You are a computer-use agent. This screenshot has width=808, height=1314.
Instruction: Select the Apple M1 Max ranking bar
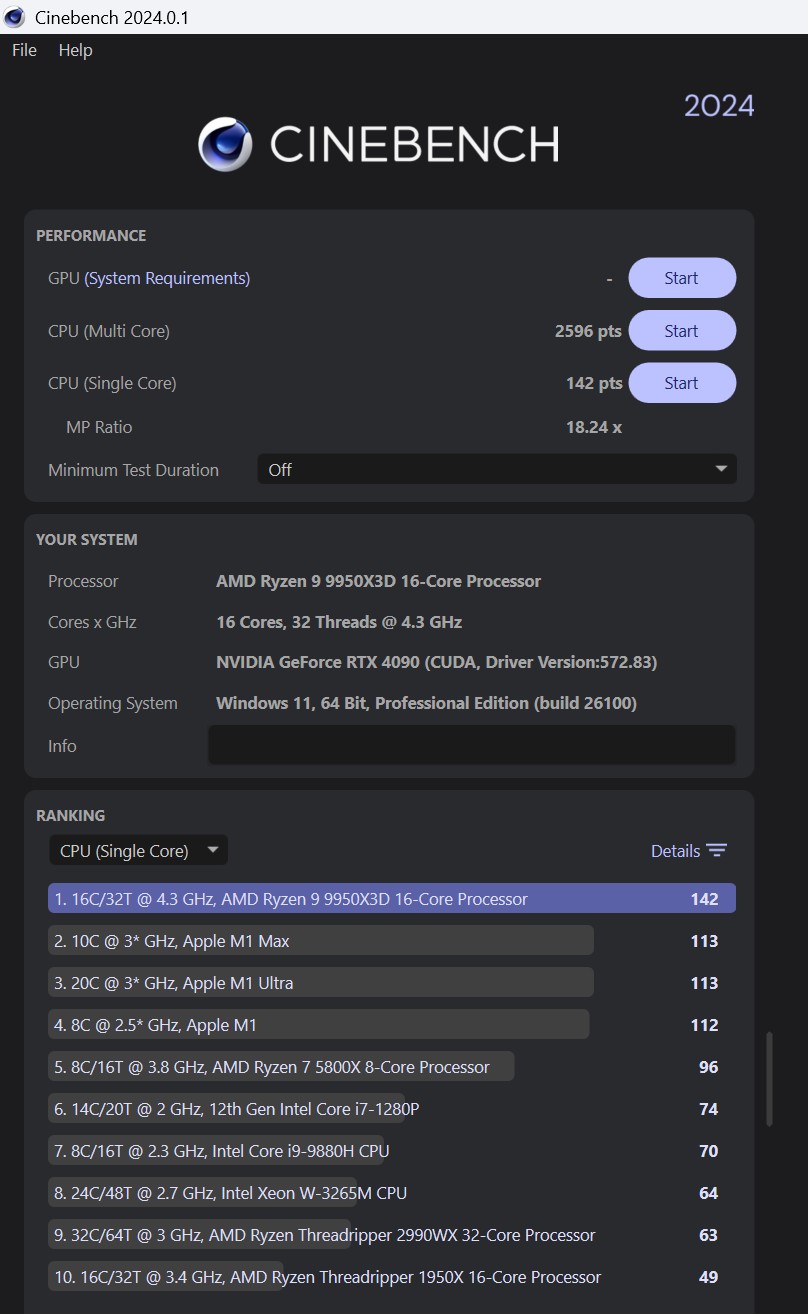pyautogui.click(x=320, y=941)
